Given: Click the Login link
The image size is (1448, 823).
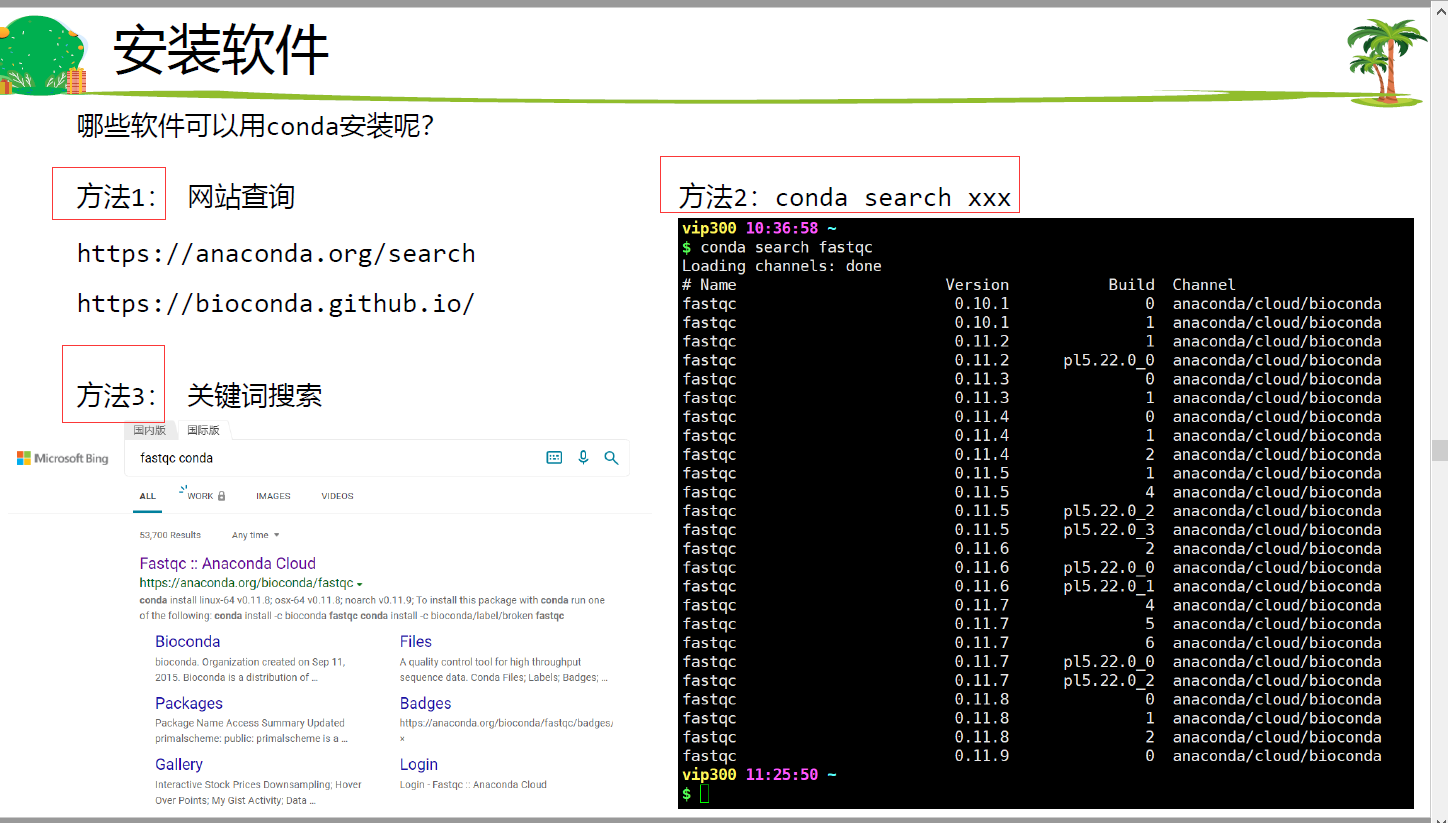Looking at the screenshot, I should [x=418, y=764].
